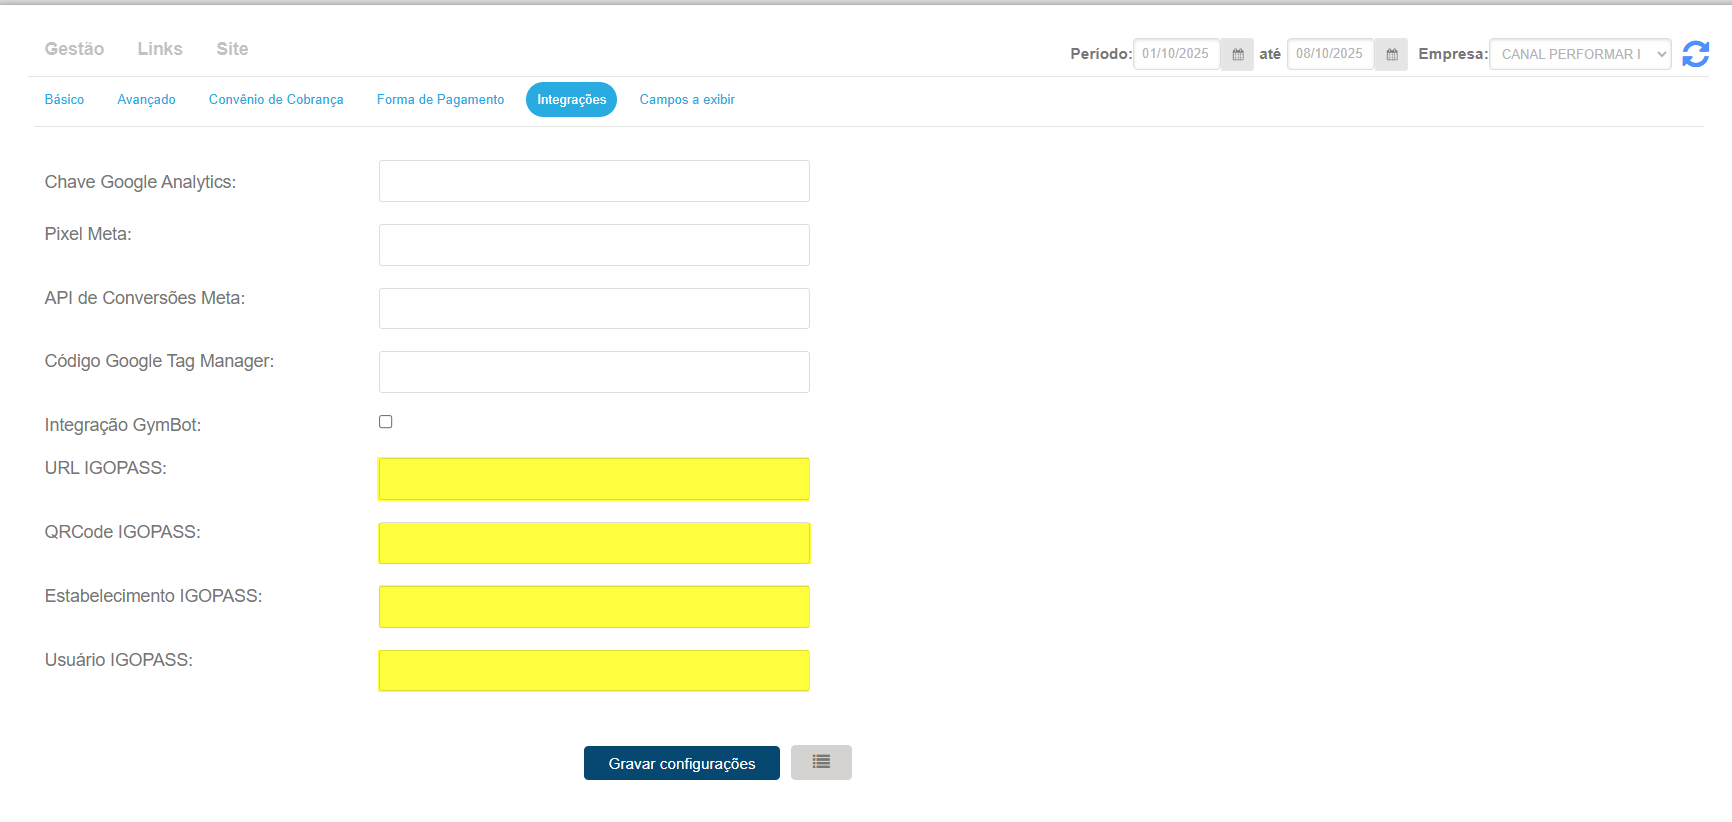Screen dimensions: 1732x822
Task: Click the Gravar configurações button
Action: 681,763
